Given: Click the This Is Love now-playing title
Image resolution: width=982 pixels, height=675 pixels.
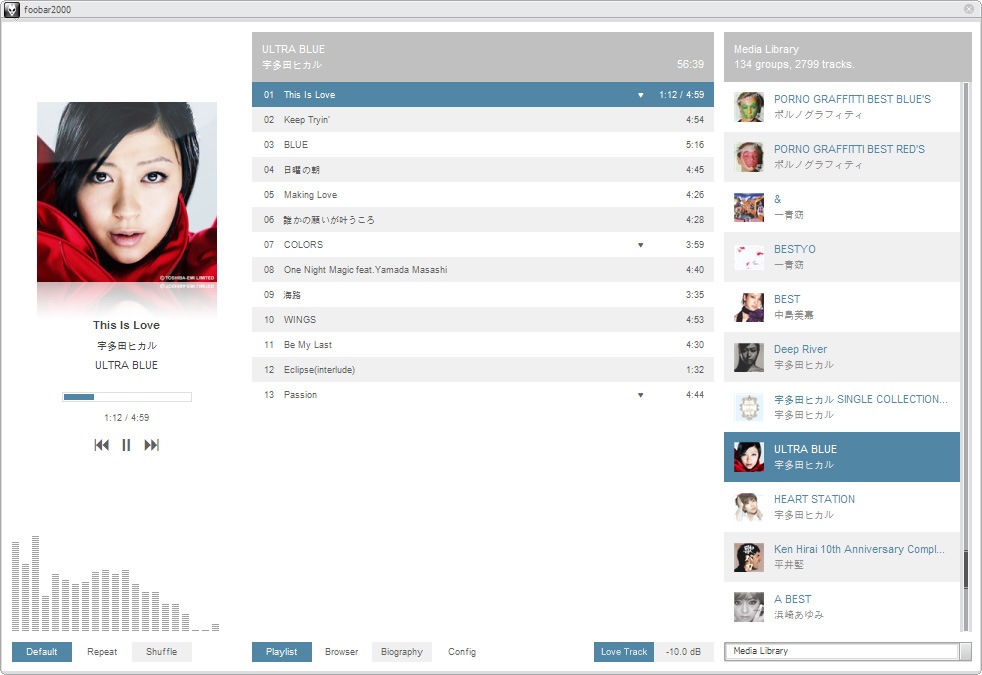Looking at the screenshot, I should pos(127,325).
